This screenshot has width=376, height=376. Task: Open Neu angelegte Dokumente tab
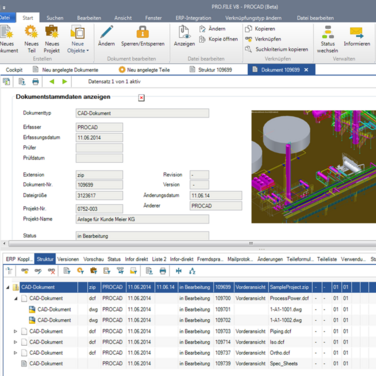pos(65,70)
